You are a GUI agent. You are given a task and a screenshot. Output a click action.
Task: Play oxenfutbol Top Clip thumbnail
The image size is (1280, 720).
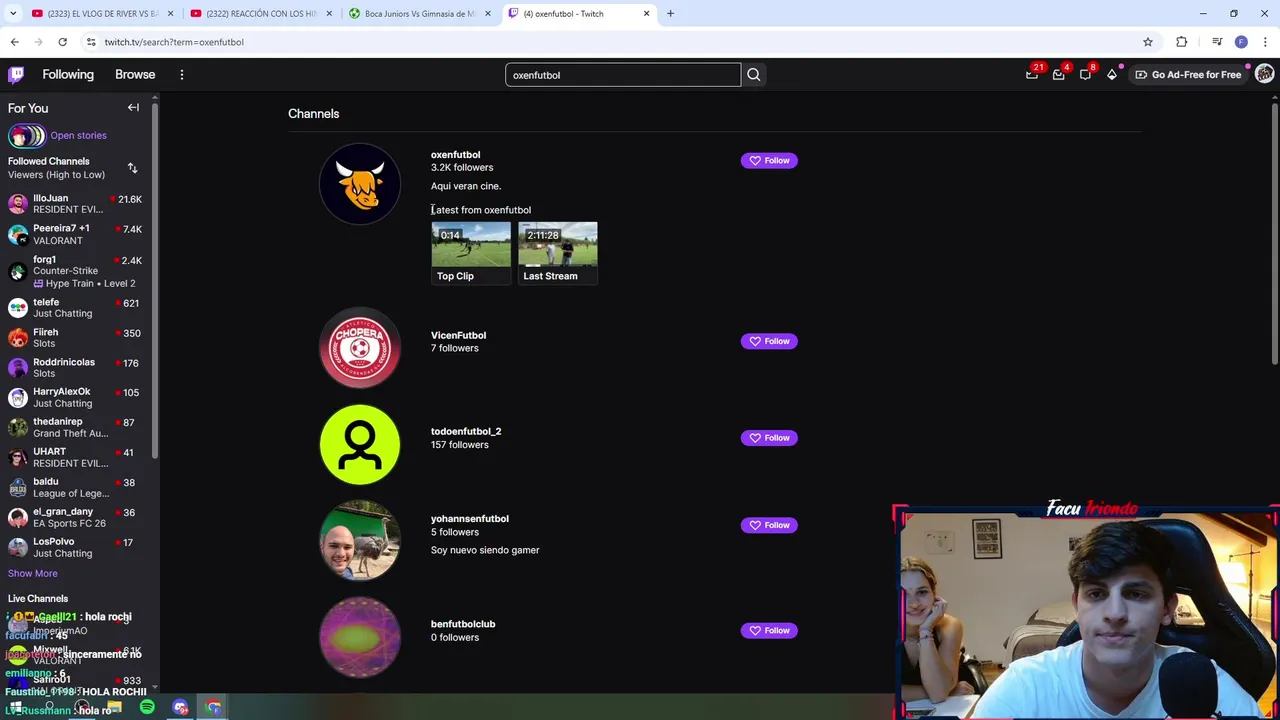471,253
